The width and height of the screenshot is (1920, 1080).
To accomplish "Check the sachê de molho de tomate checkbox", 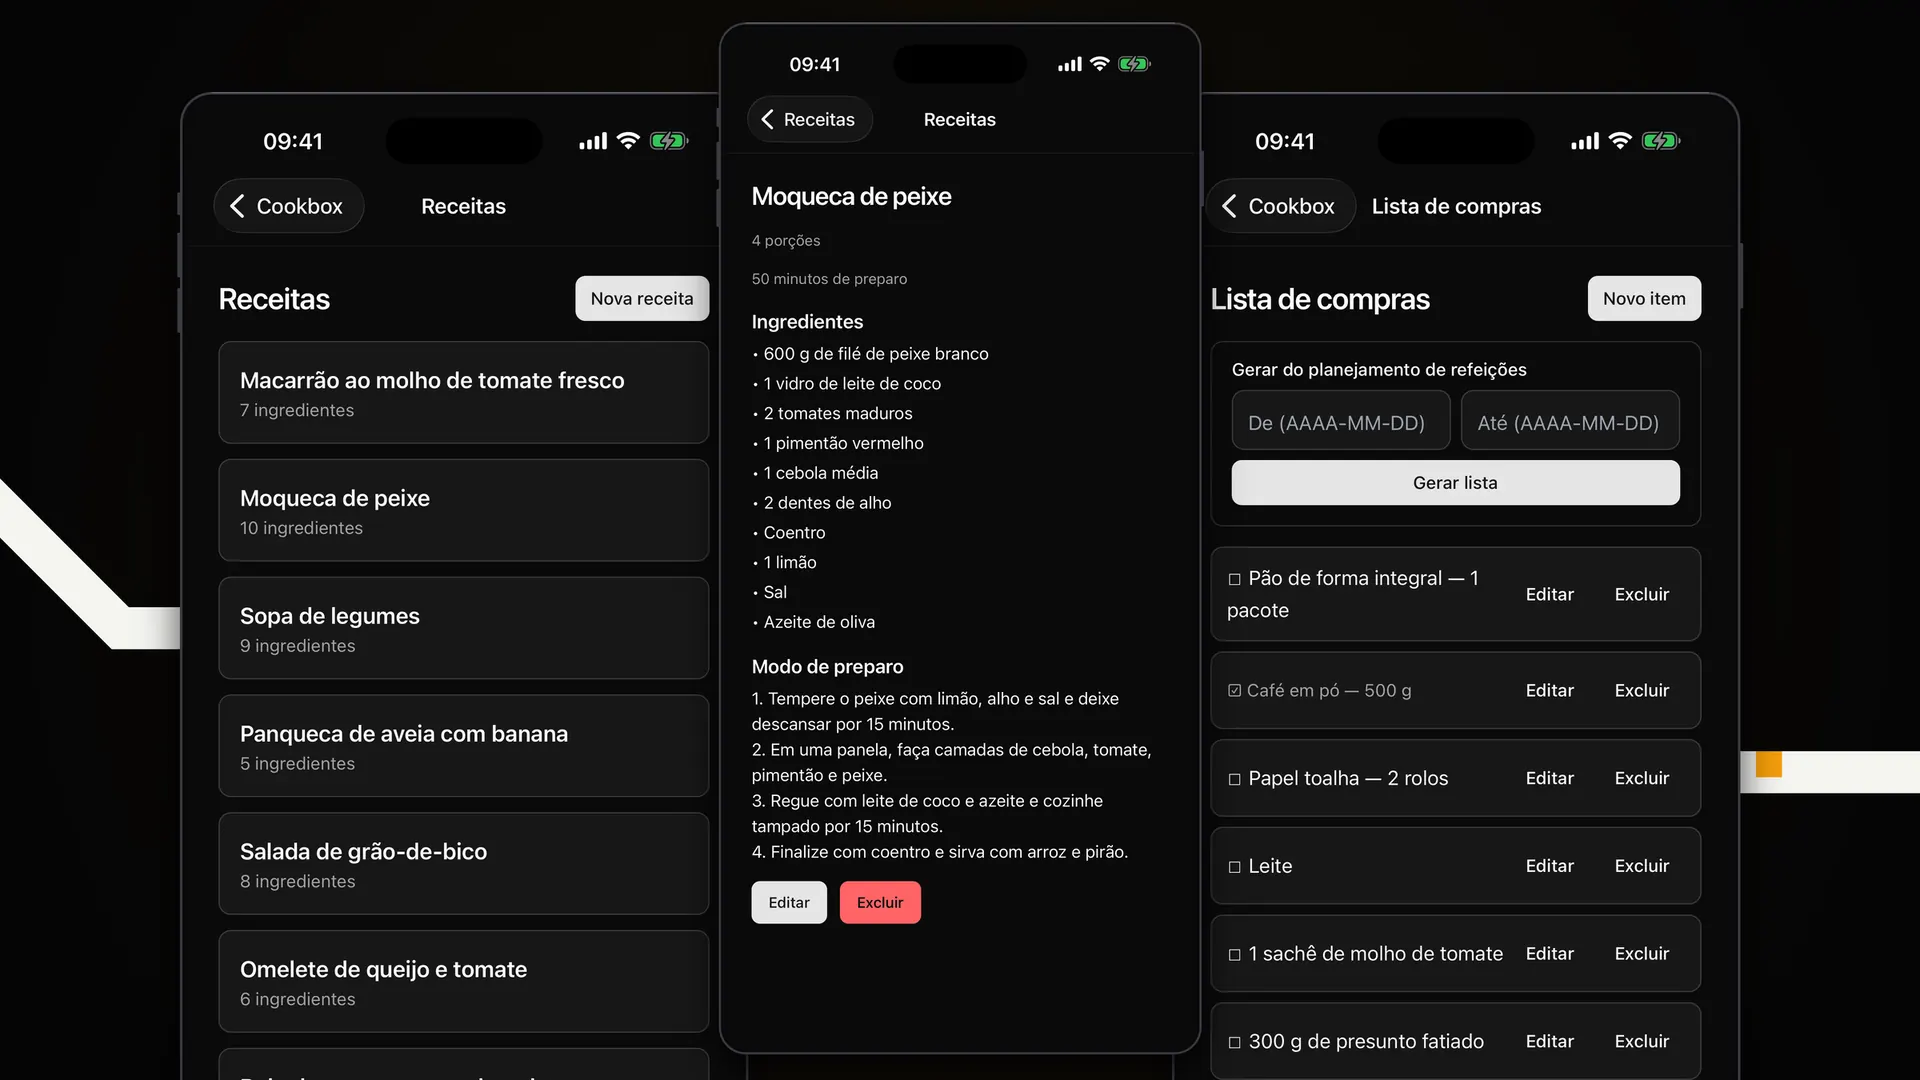I will click(x=1234, y=955).
